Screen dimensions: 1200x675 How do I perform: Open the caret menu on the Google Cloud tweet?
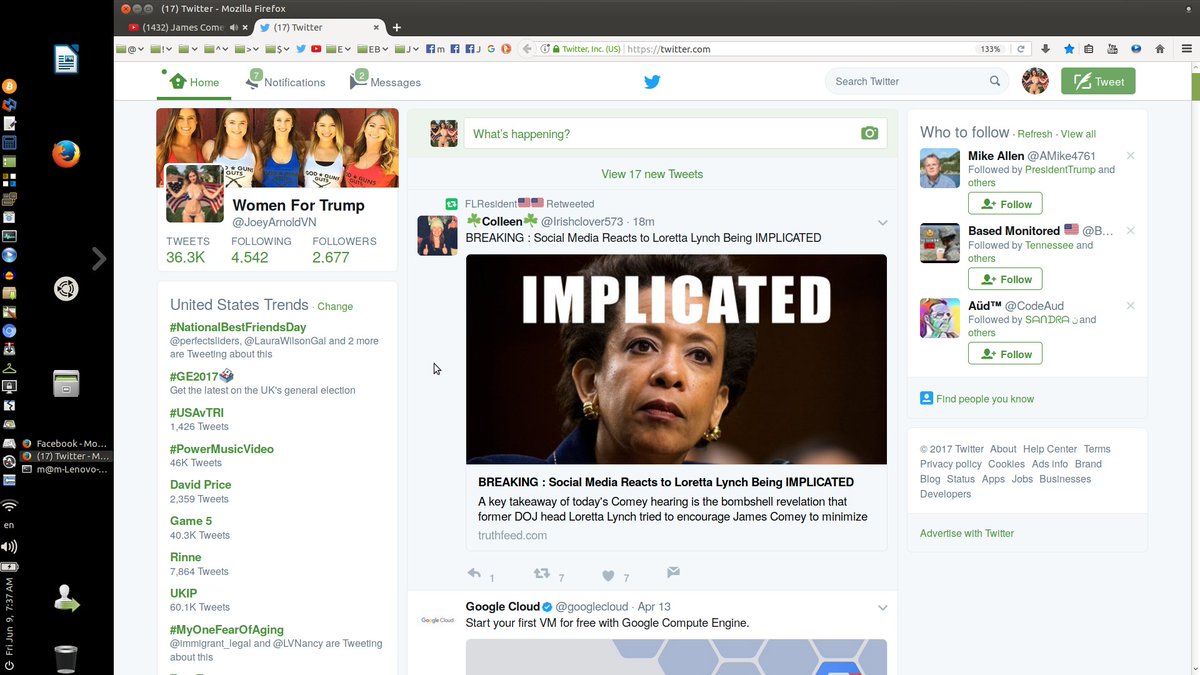click(882, 607)
